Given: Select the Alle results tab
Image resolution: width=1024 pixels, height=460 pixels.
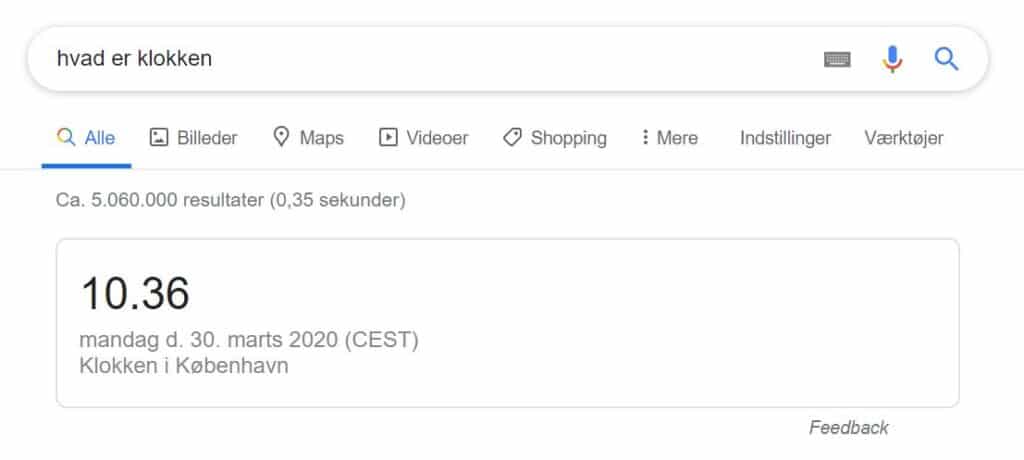Looking at the screenshot, I should [x=86, y=138].
